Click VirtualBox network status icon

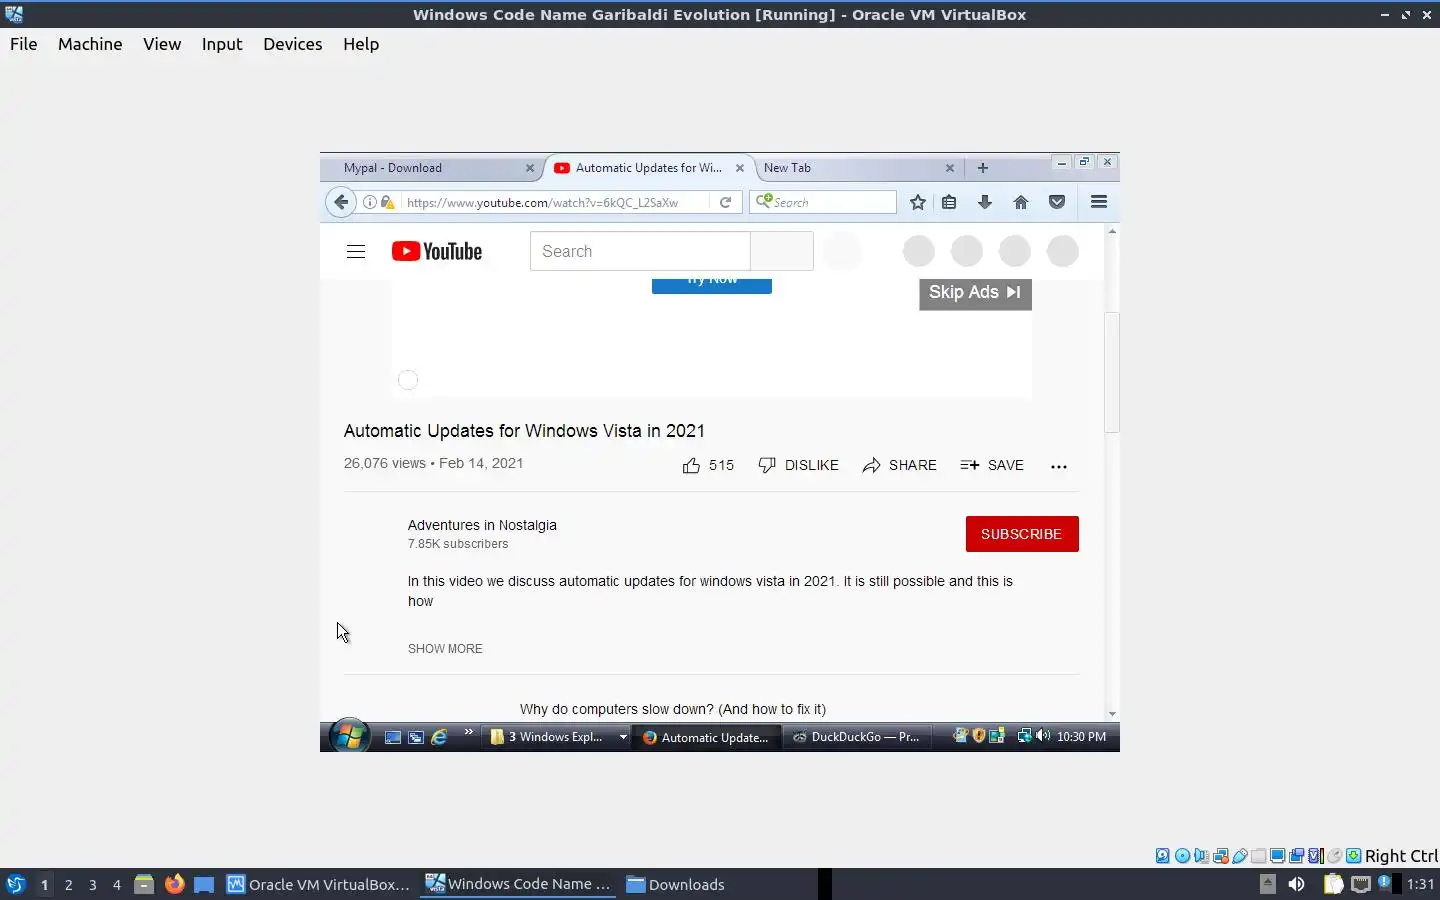coord(1220,856)
